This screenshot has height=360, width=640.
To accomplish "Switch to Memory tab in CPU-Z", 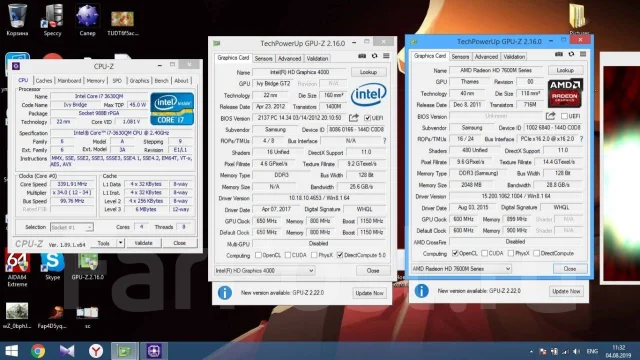I will tap(96, 81).
